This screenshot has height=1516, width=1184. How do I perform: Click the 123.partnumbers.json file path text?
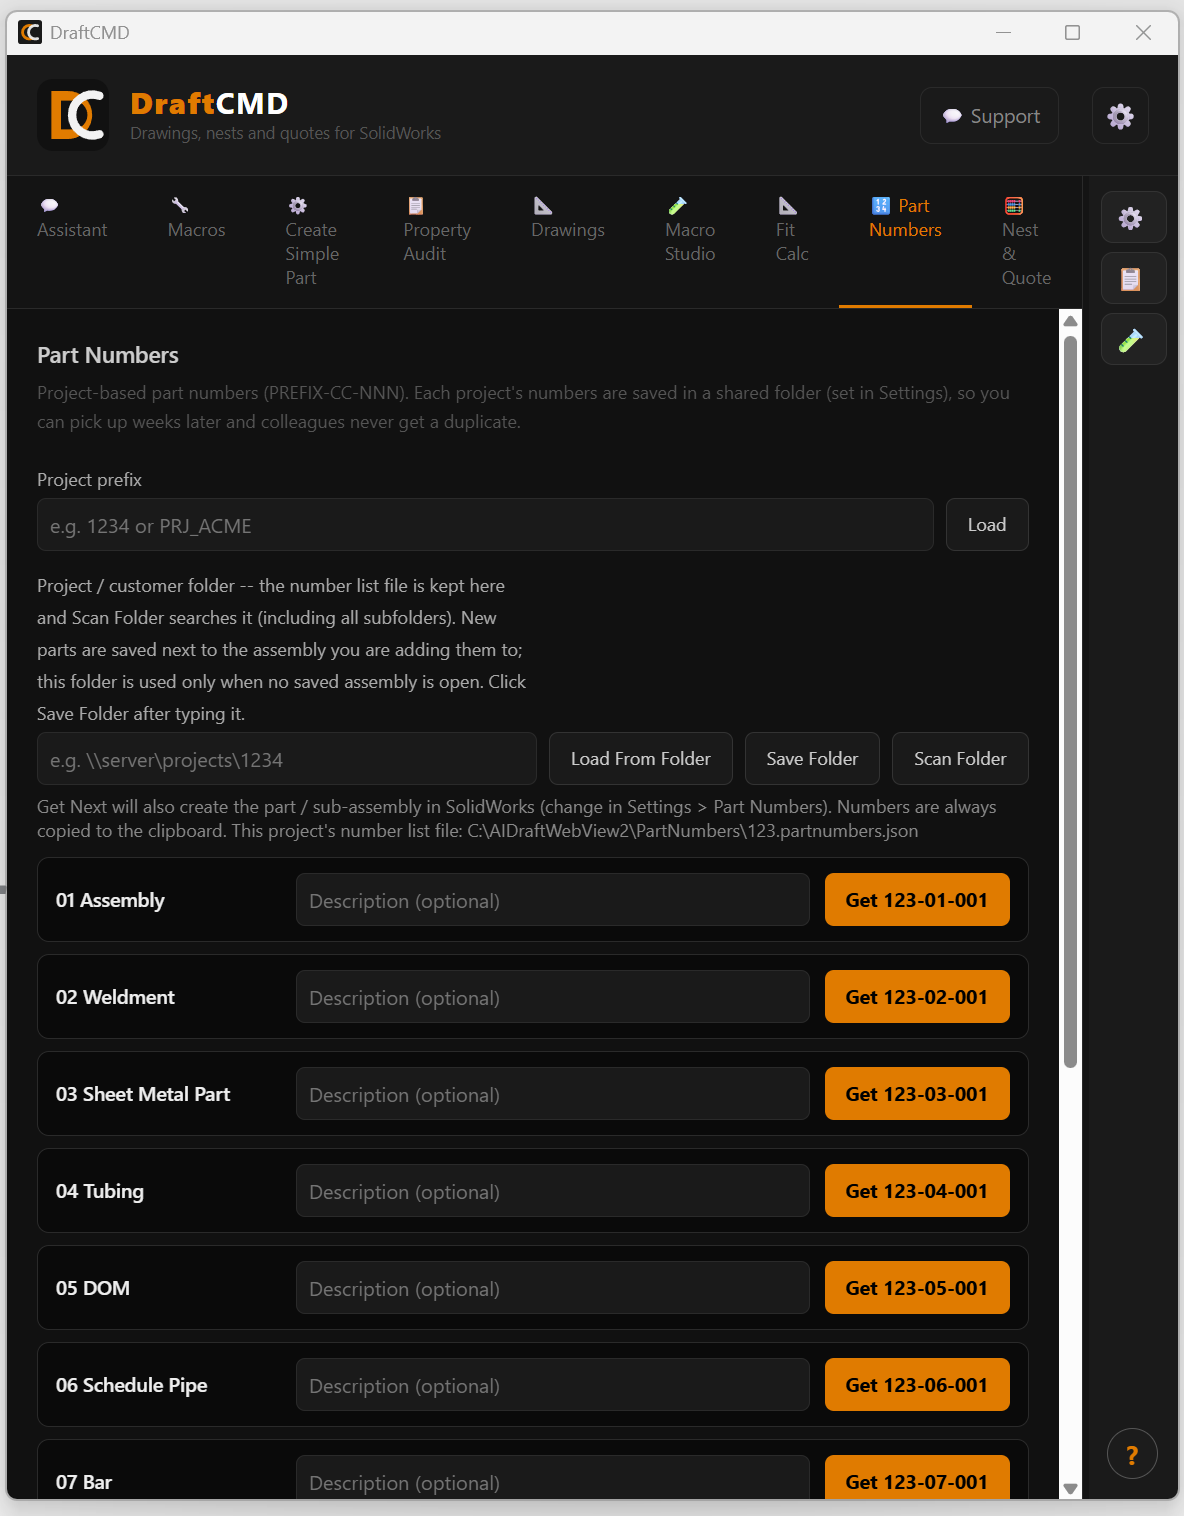tap(693, 831)
